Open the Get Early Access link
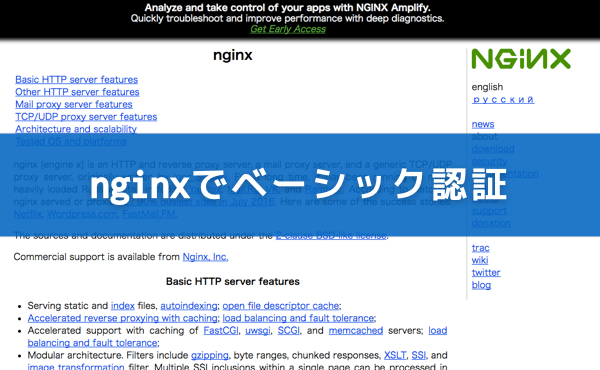Screen dimensions: 600x370 [x=288, y=29]
